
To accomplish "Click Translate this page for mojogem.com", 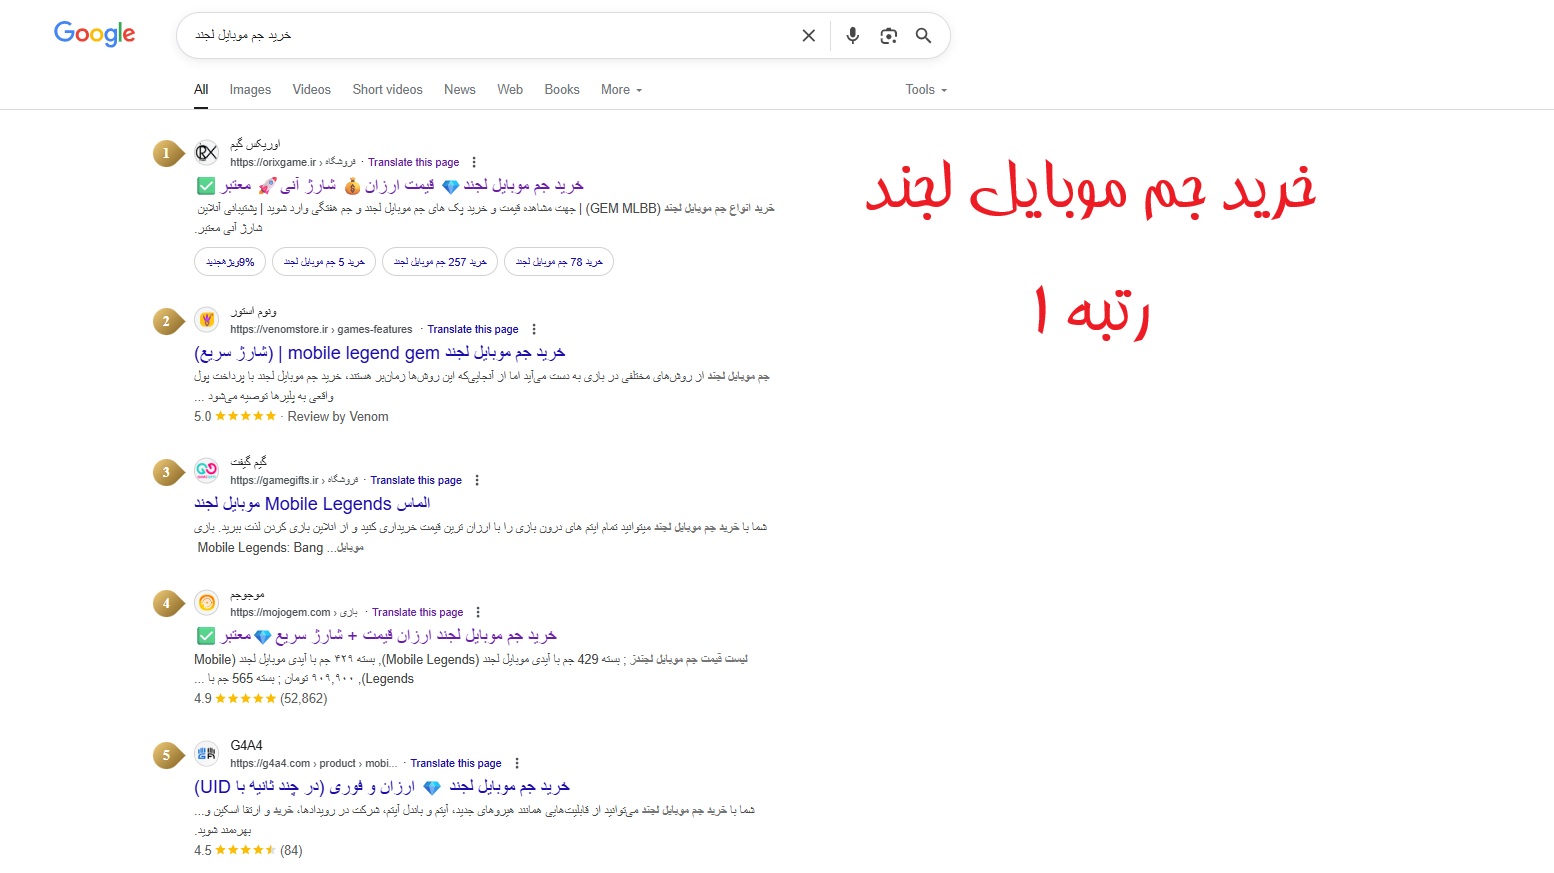I will 418,612.
